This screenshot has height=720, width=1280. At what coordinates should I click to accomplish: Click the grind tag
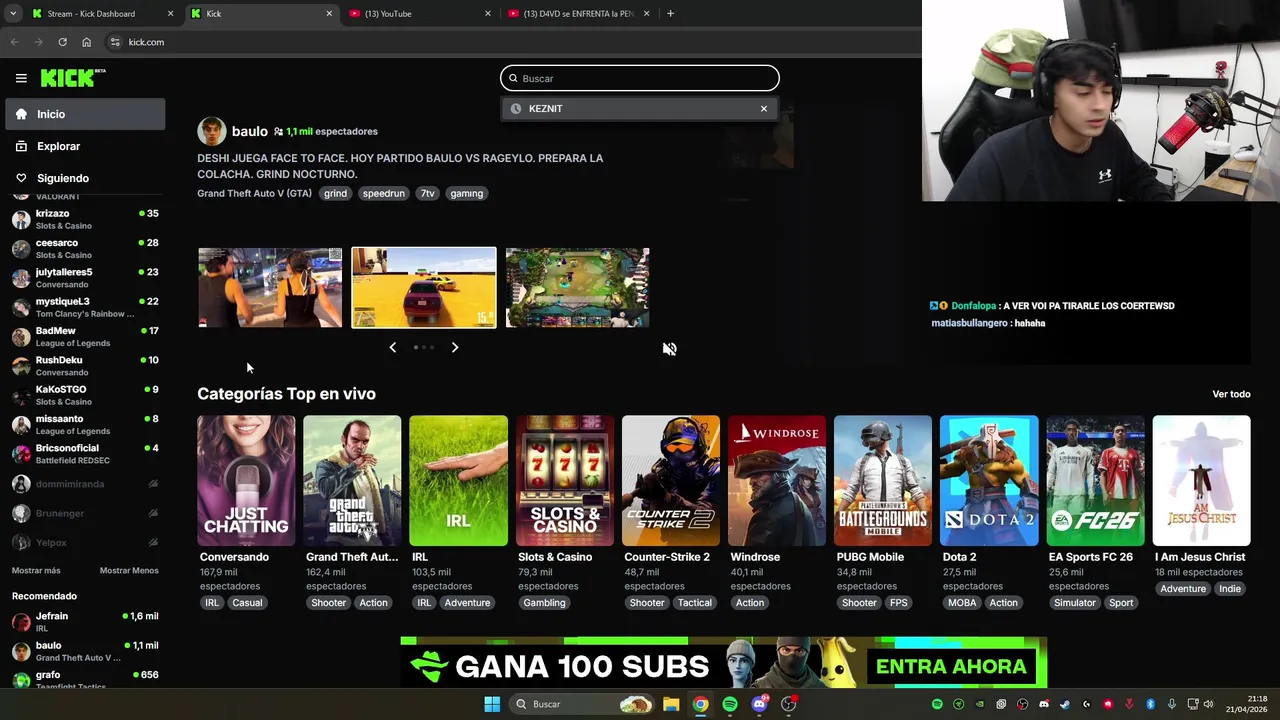click(x=336, y=193)
